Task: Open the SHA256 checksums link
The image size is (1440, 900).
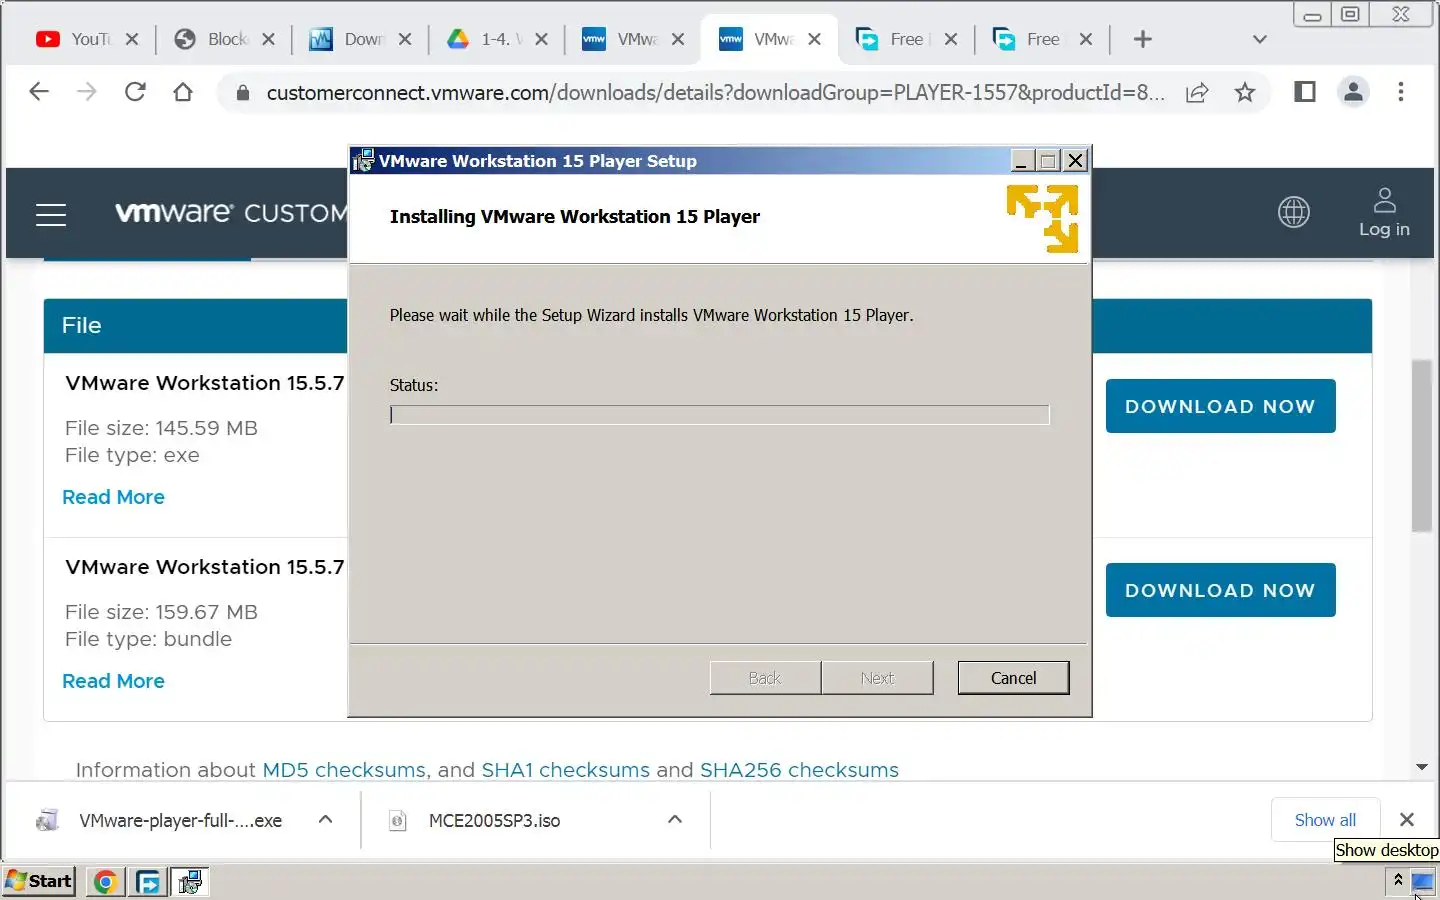Action: (799, 770)
